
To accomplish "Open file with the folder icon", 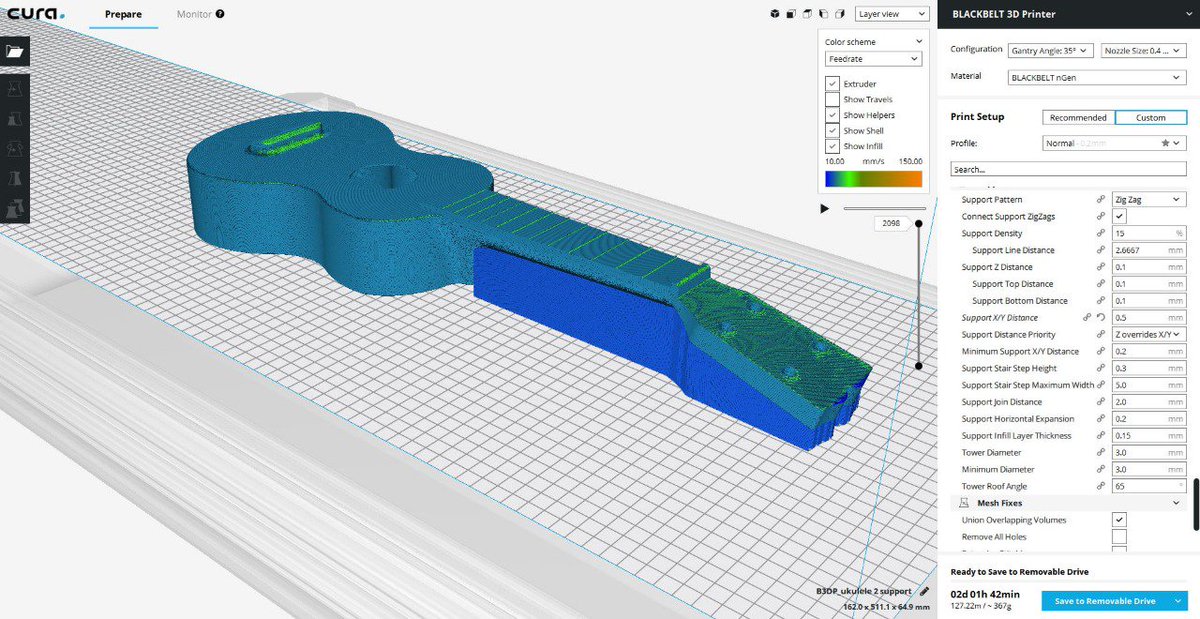I will [15, 52].
